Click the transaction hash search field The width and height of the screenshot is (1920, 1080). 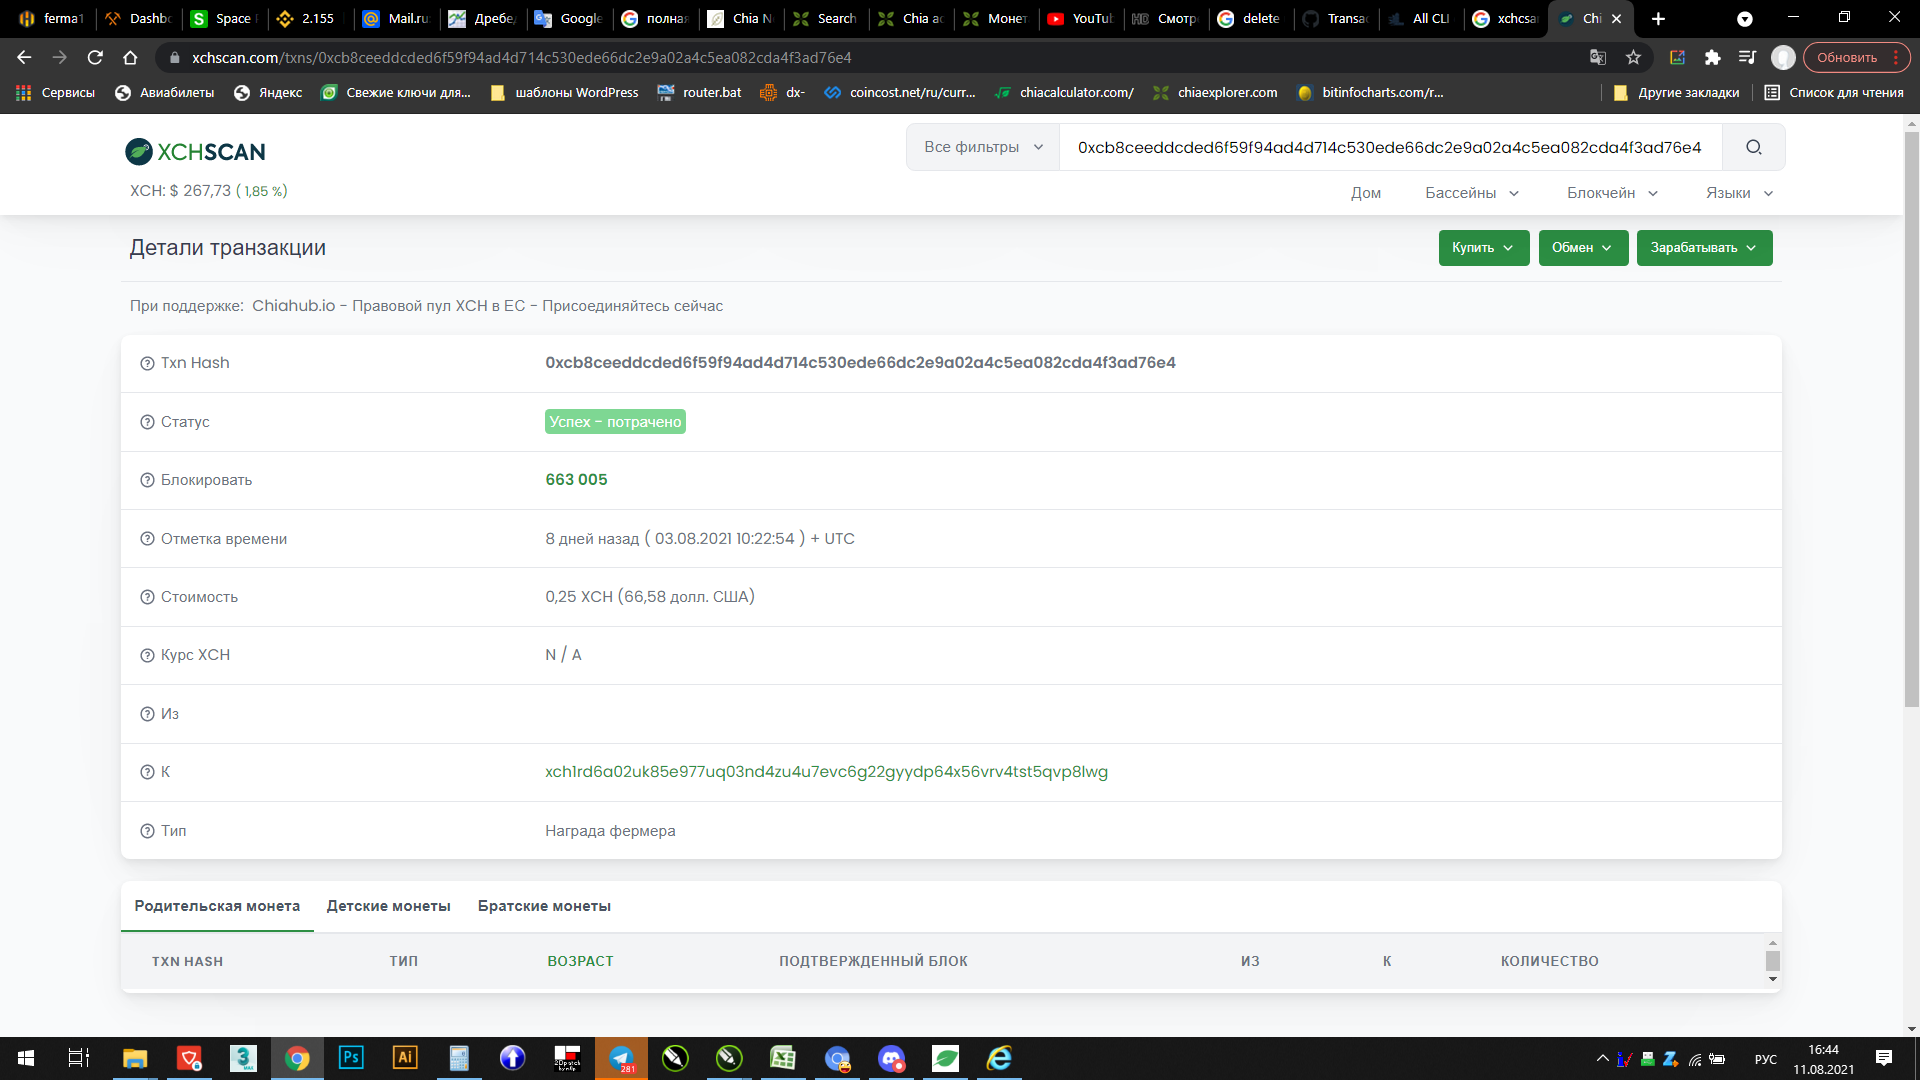click(1388, 147)
